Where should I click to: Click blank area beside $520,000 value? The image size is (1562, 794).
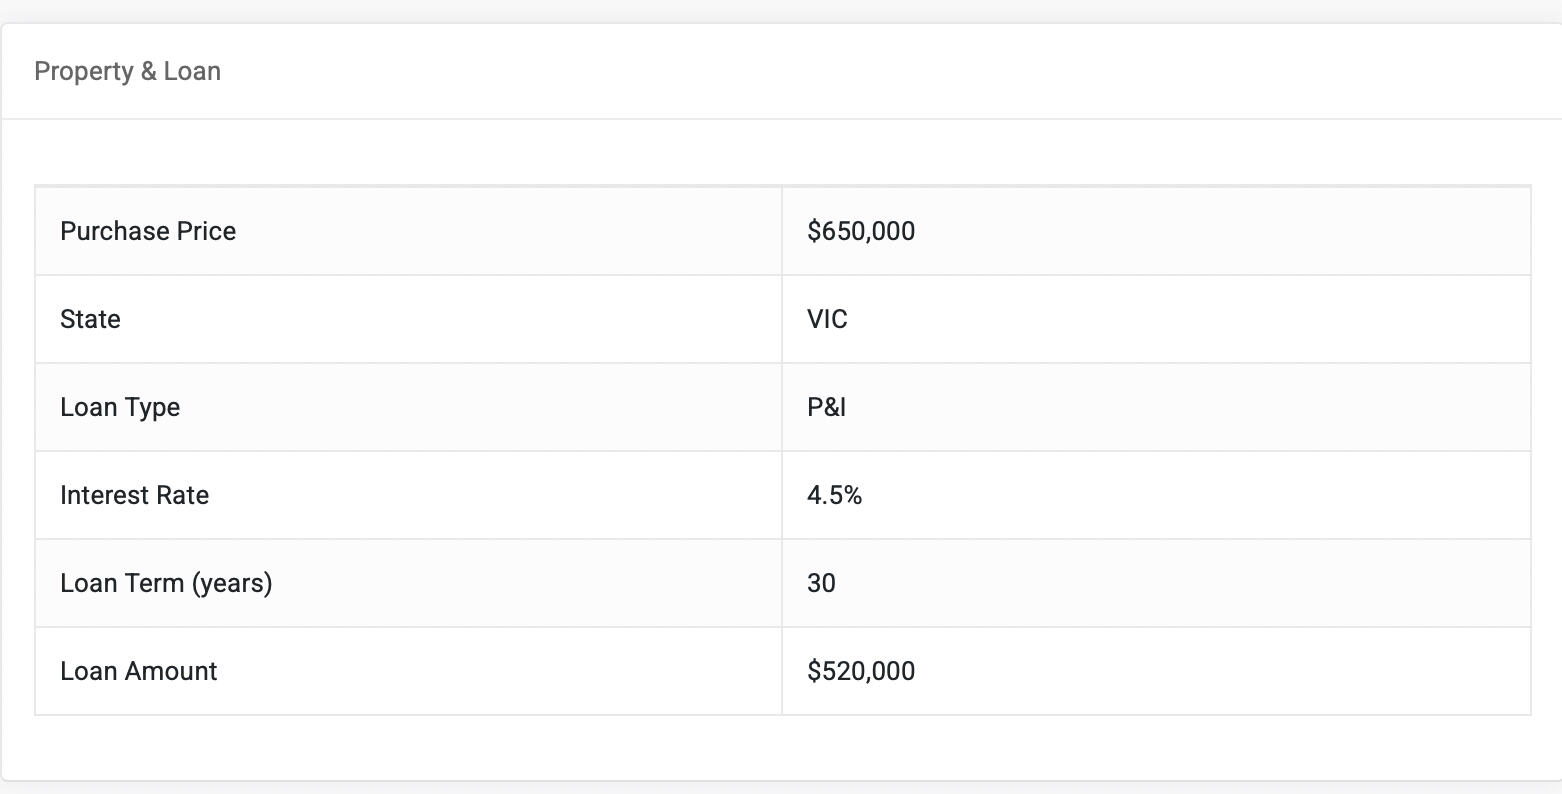[1200, 671]
